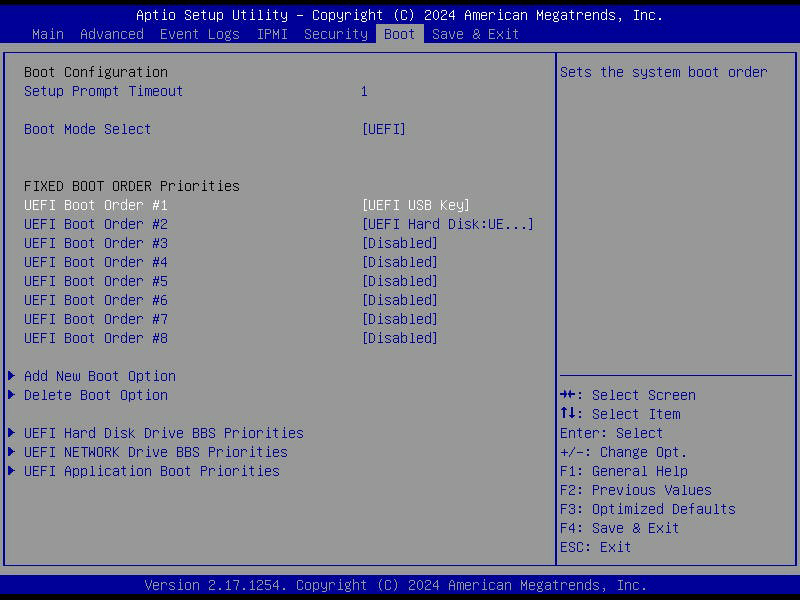Screen dimensions: 800x600
Task: Open the Main tab
Action: 47,34
